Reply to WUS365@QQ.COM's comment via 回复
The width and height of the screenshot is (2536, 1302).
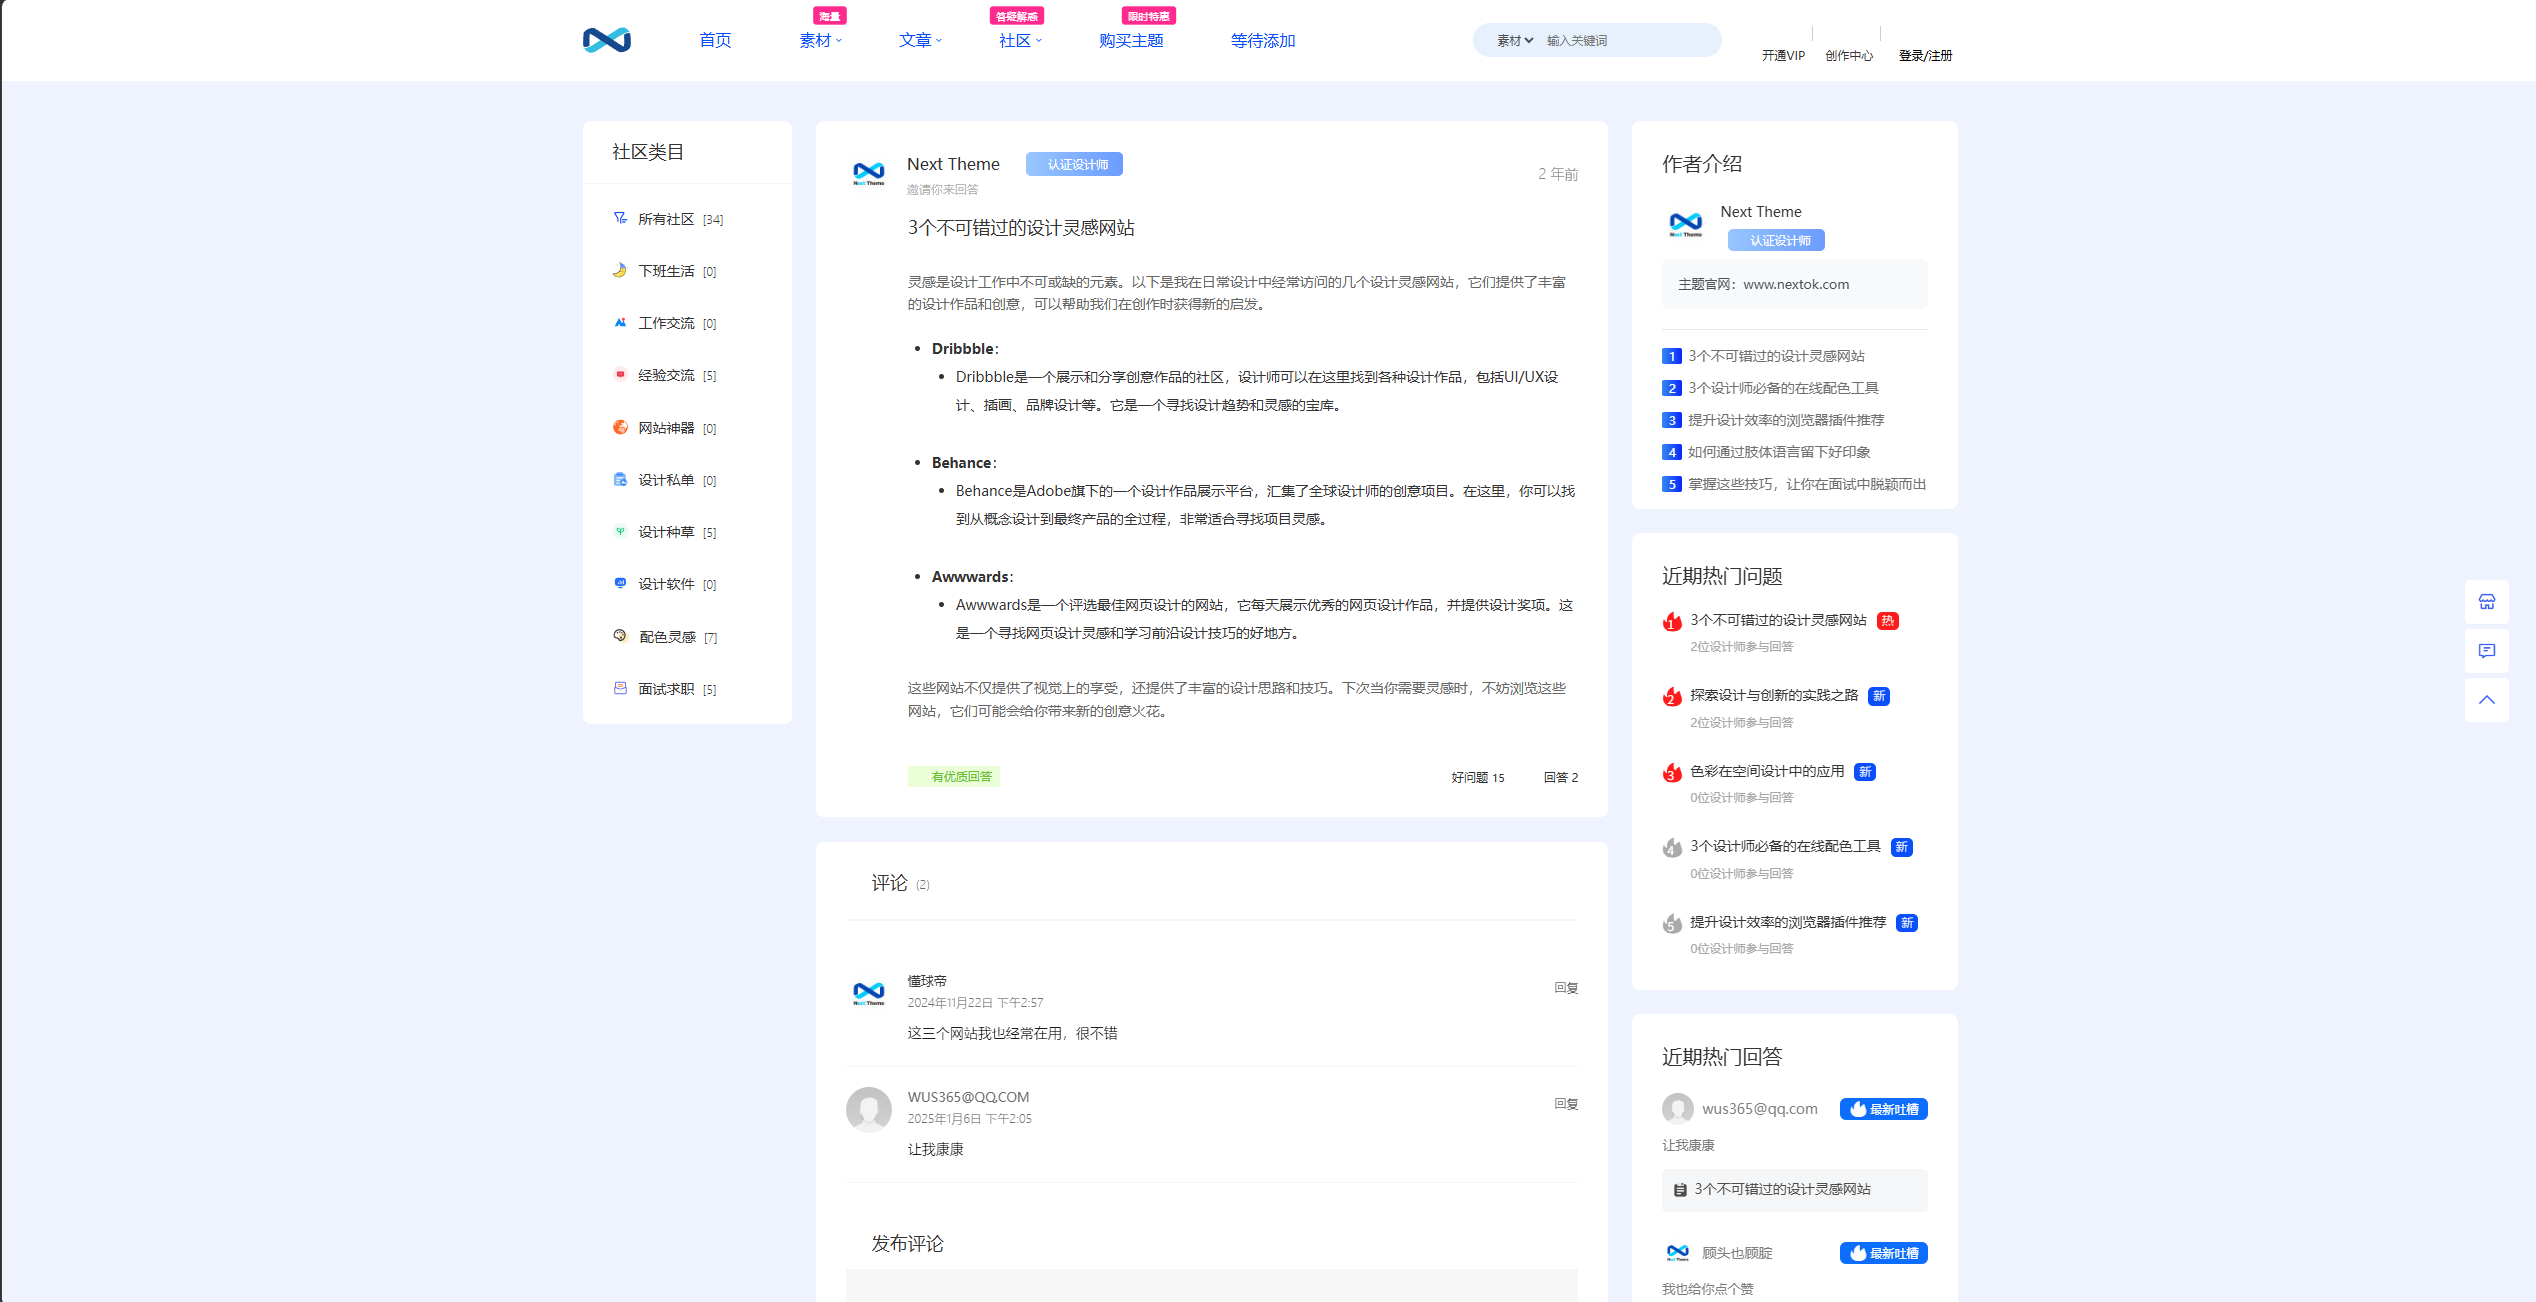(x=1566, y=1104)
